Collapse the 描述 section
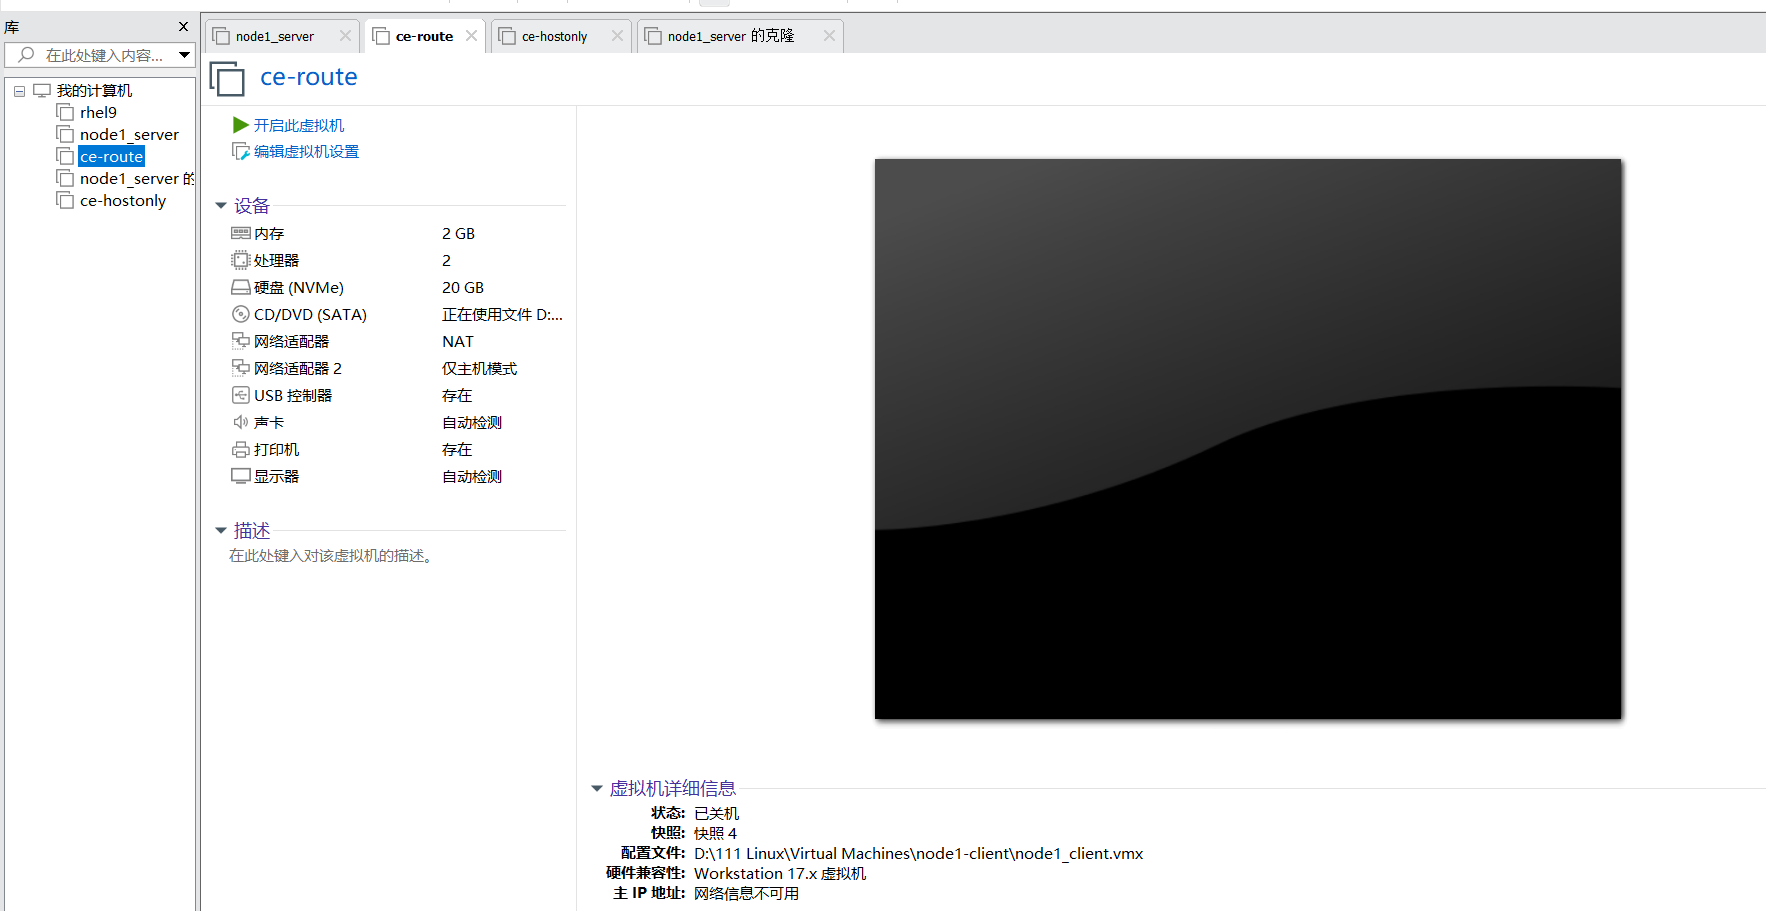The height and width of the screenshot is (911, 1766). click(x=221, y=531)
